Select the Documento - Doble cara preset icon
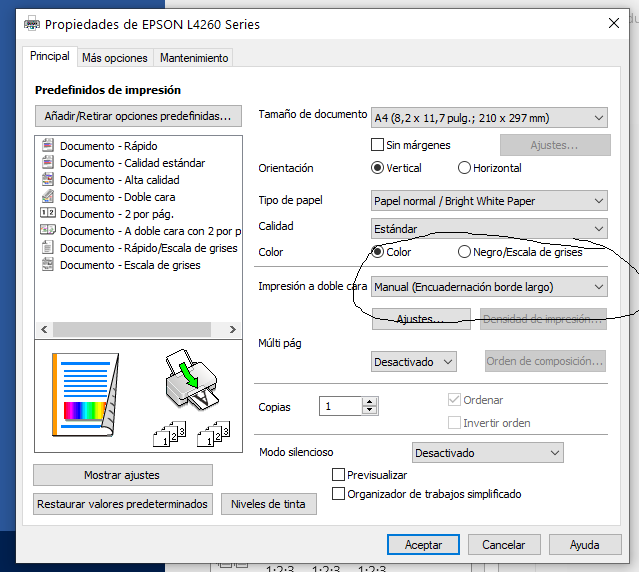 (x=47, y=197)
